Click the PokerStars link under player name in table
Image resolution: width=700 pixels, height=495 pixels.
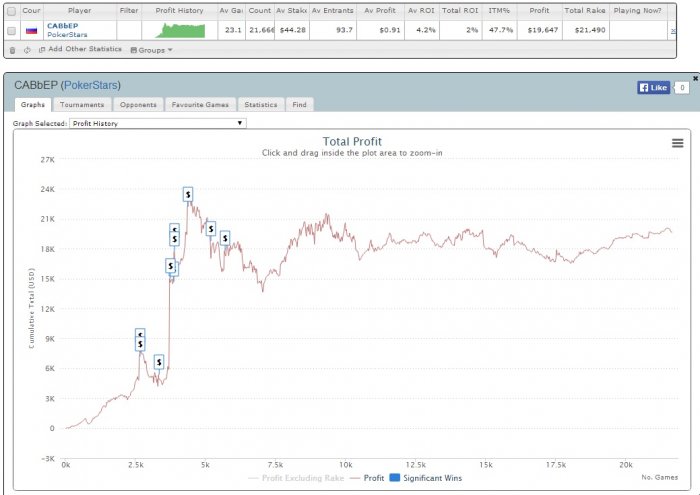click(67, 34)
